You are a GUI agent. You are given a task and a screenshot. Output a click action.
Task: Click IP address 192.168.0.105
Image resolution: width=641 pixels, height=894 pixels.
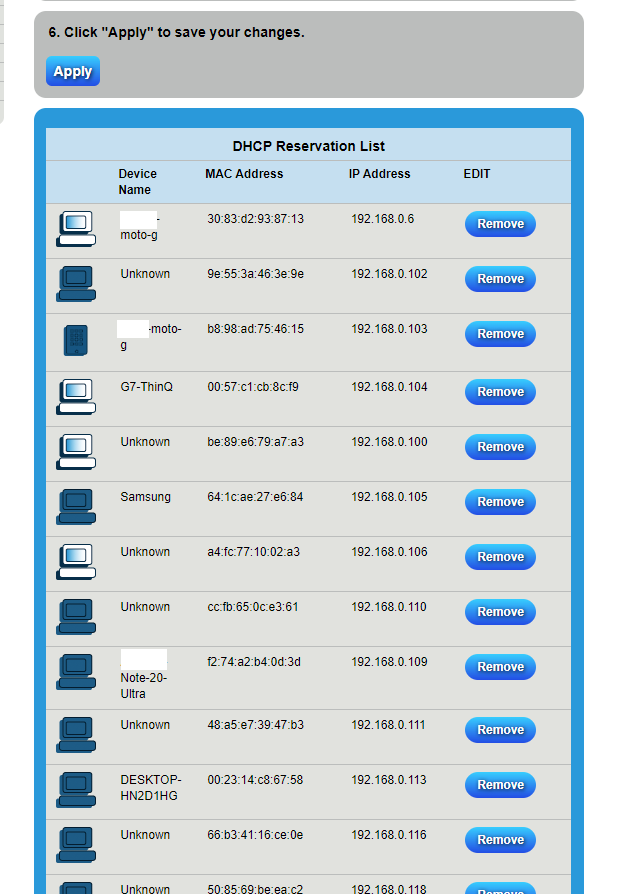(389, 497)
